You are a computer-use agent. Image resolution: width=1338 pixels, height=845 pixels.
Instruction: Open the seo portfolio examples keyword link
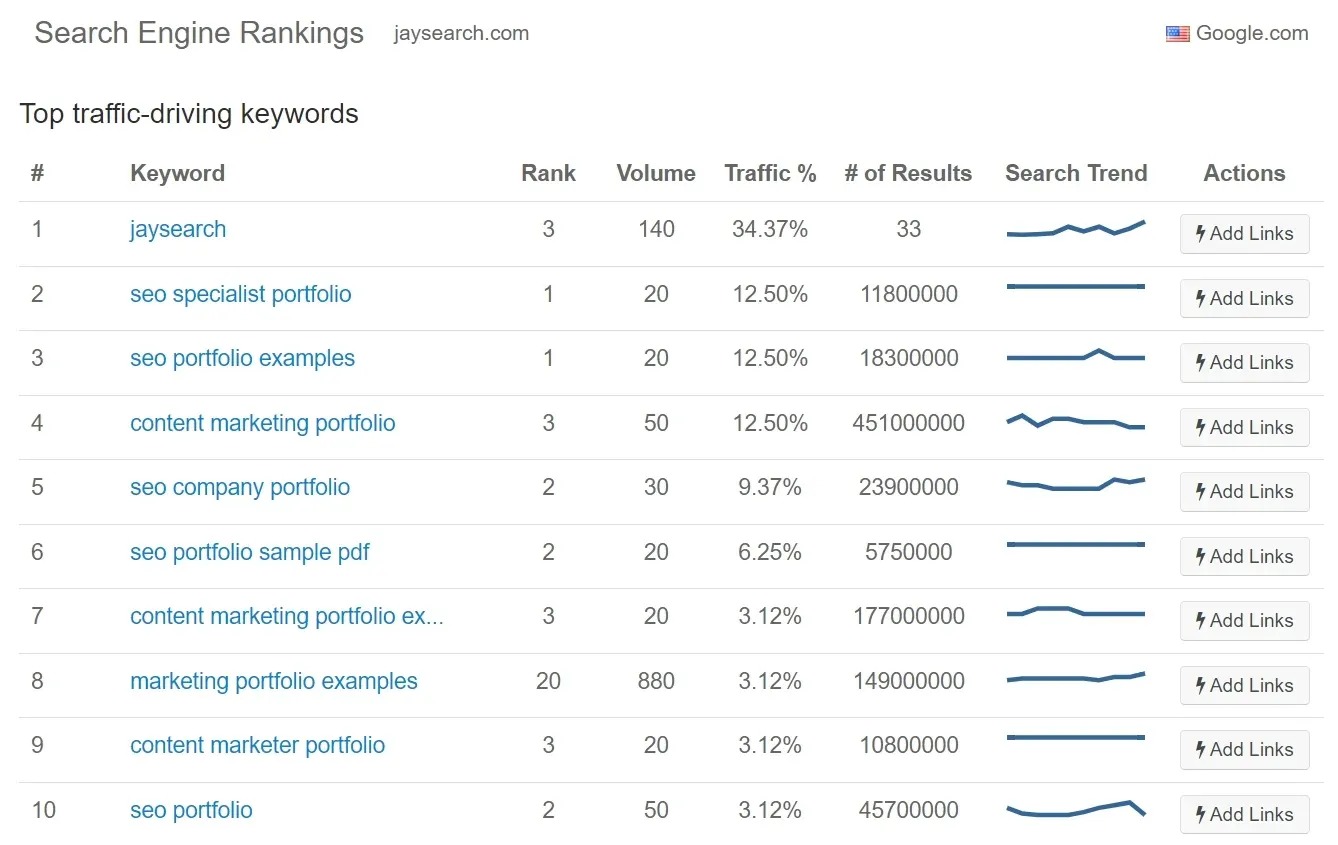coord(242,358)
